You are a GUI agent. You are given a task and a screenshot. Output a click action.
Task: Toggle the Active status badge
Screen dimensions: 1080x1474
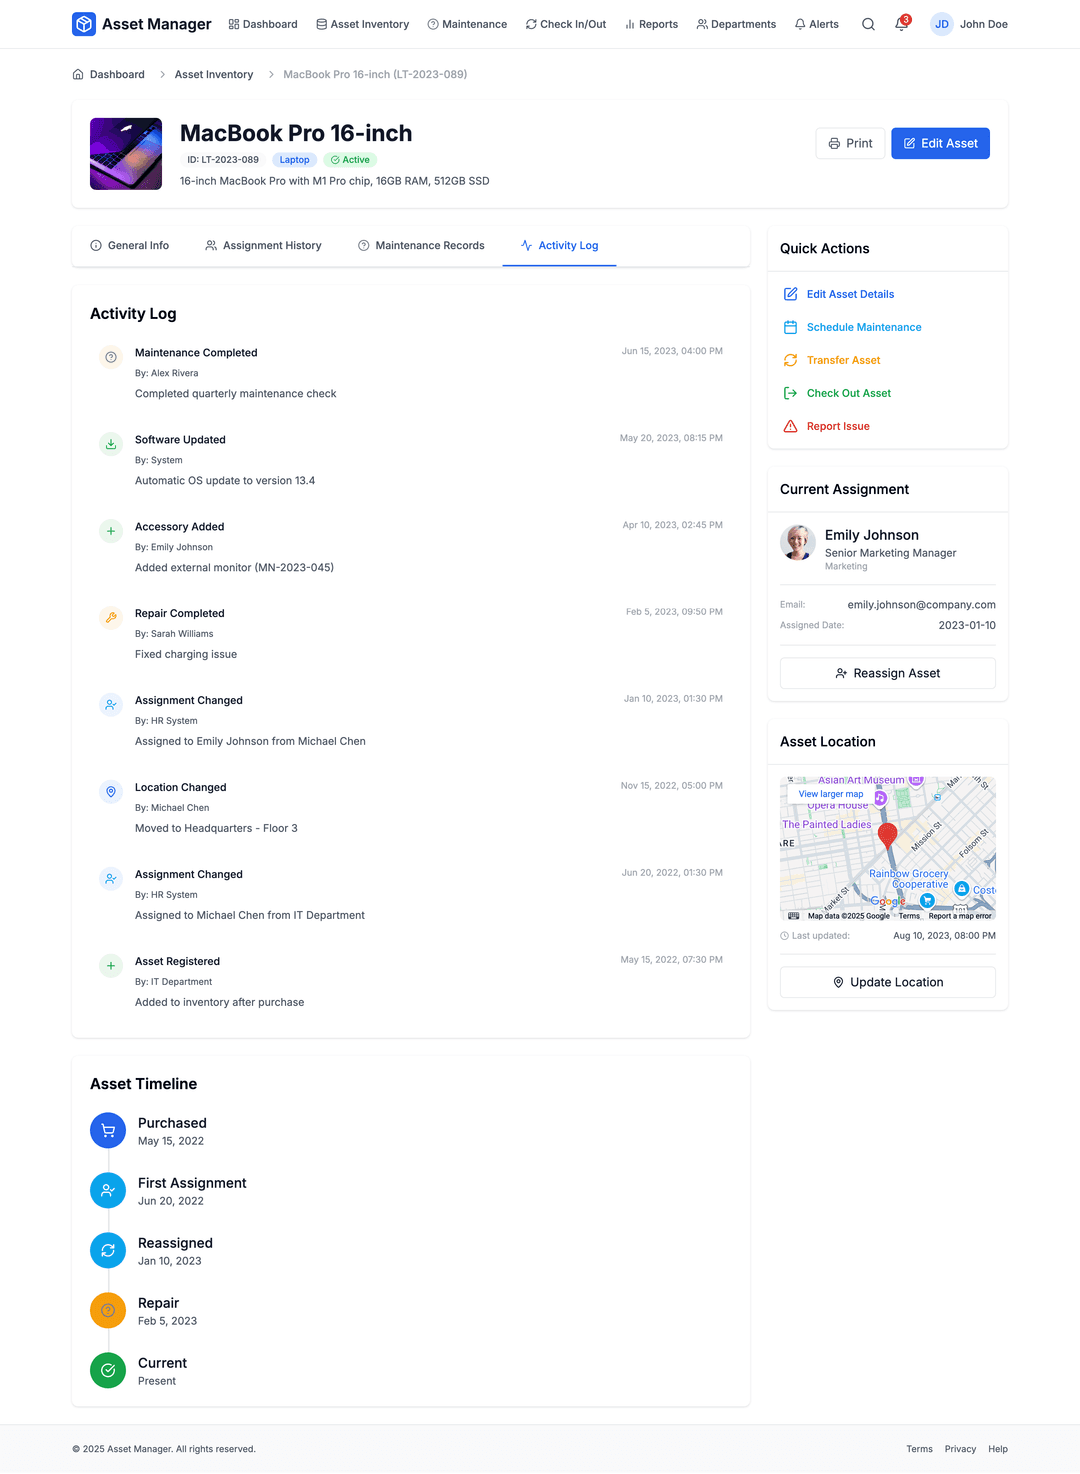pyautogui.click(x=349, y=159)
